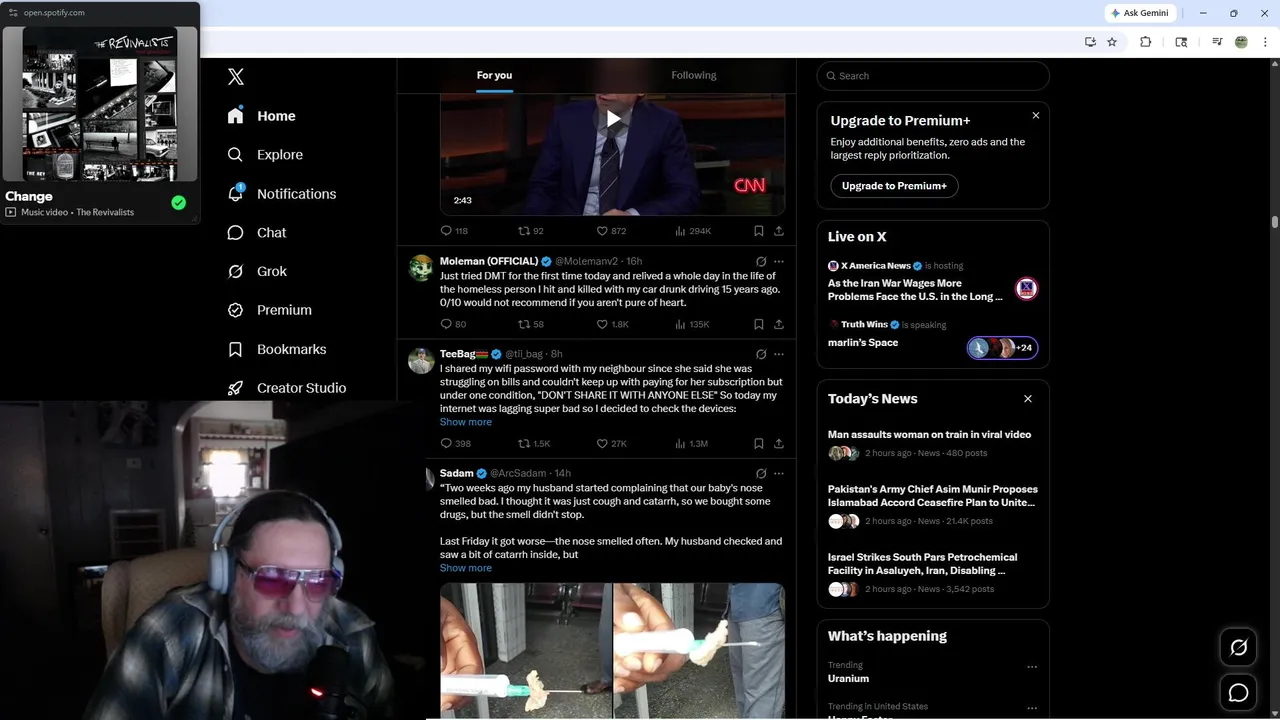Switch to the For you tab

click(494, 75)
